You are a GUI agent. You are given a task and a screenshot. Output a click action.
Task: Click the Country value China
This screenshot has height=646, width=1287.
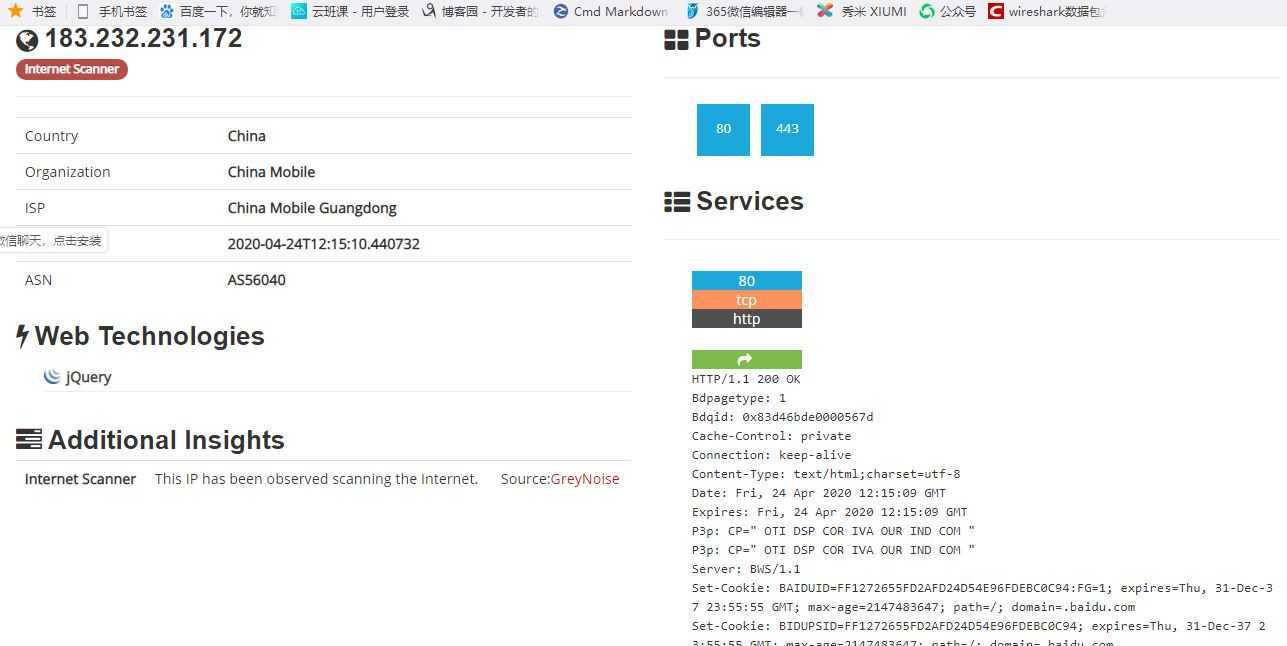click(x=247, y=136)
